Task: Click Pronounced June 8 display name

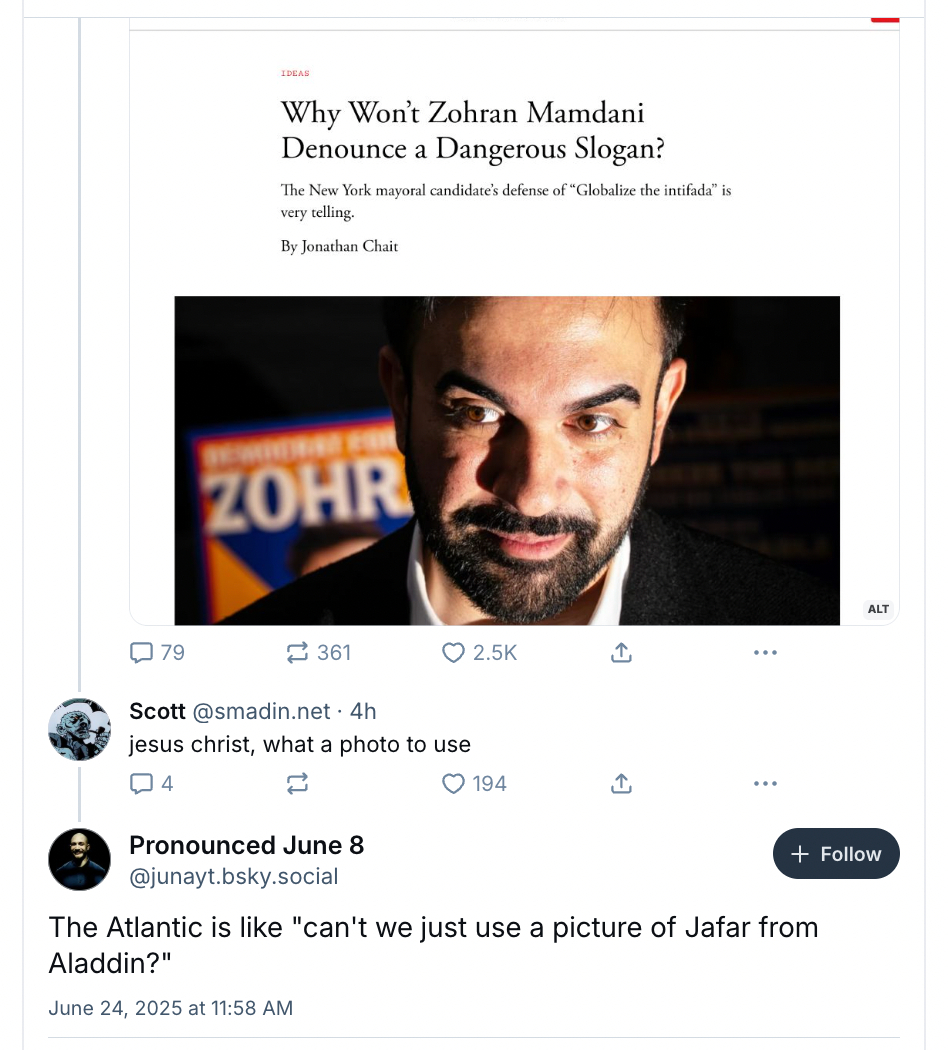Action: pos(246,845)
